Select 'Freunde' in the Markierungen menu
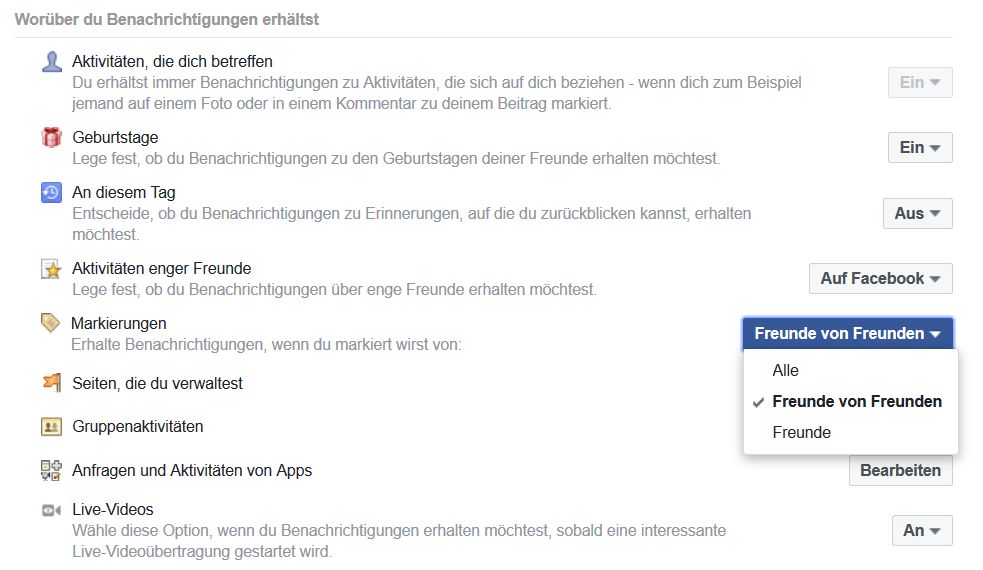The width and height of the screenshot is (983, 570). pyautogui.click(x=801, y=432)
